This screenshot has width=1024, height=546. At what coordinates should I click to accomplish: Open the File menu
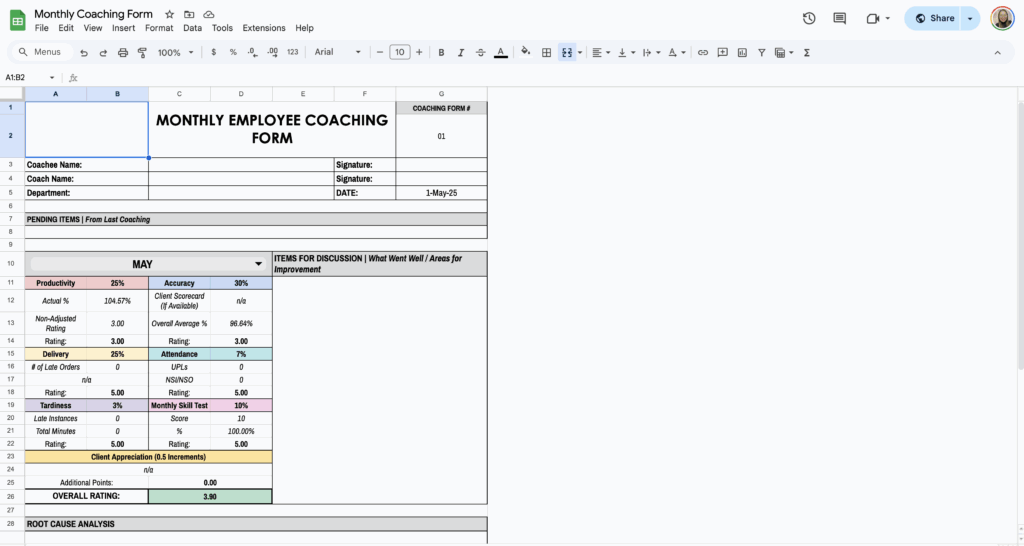41,28
